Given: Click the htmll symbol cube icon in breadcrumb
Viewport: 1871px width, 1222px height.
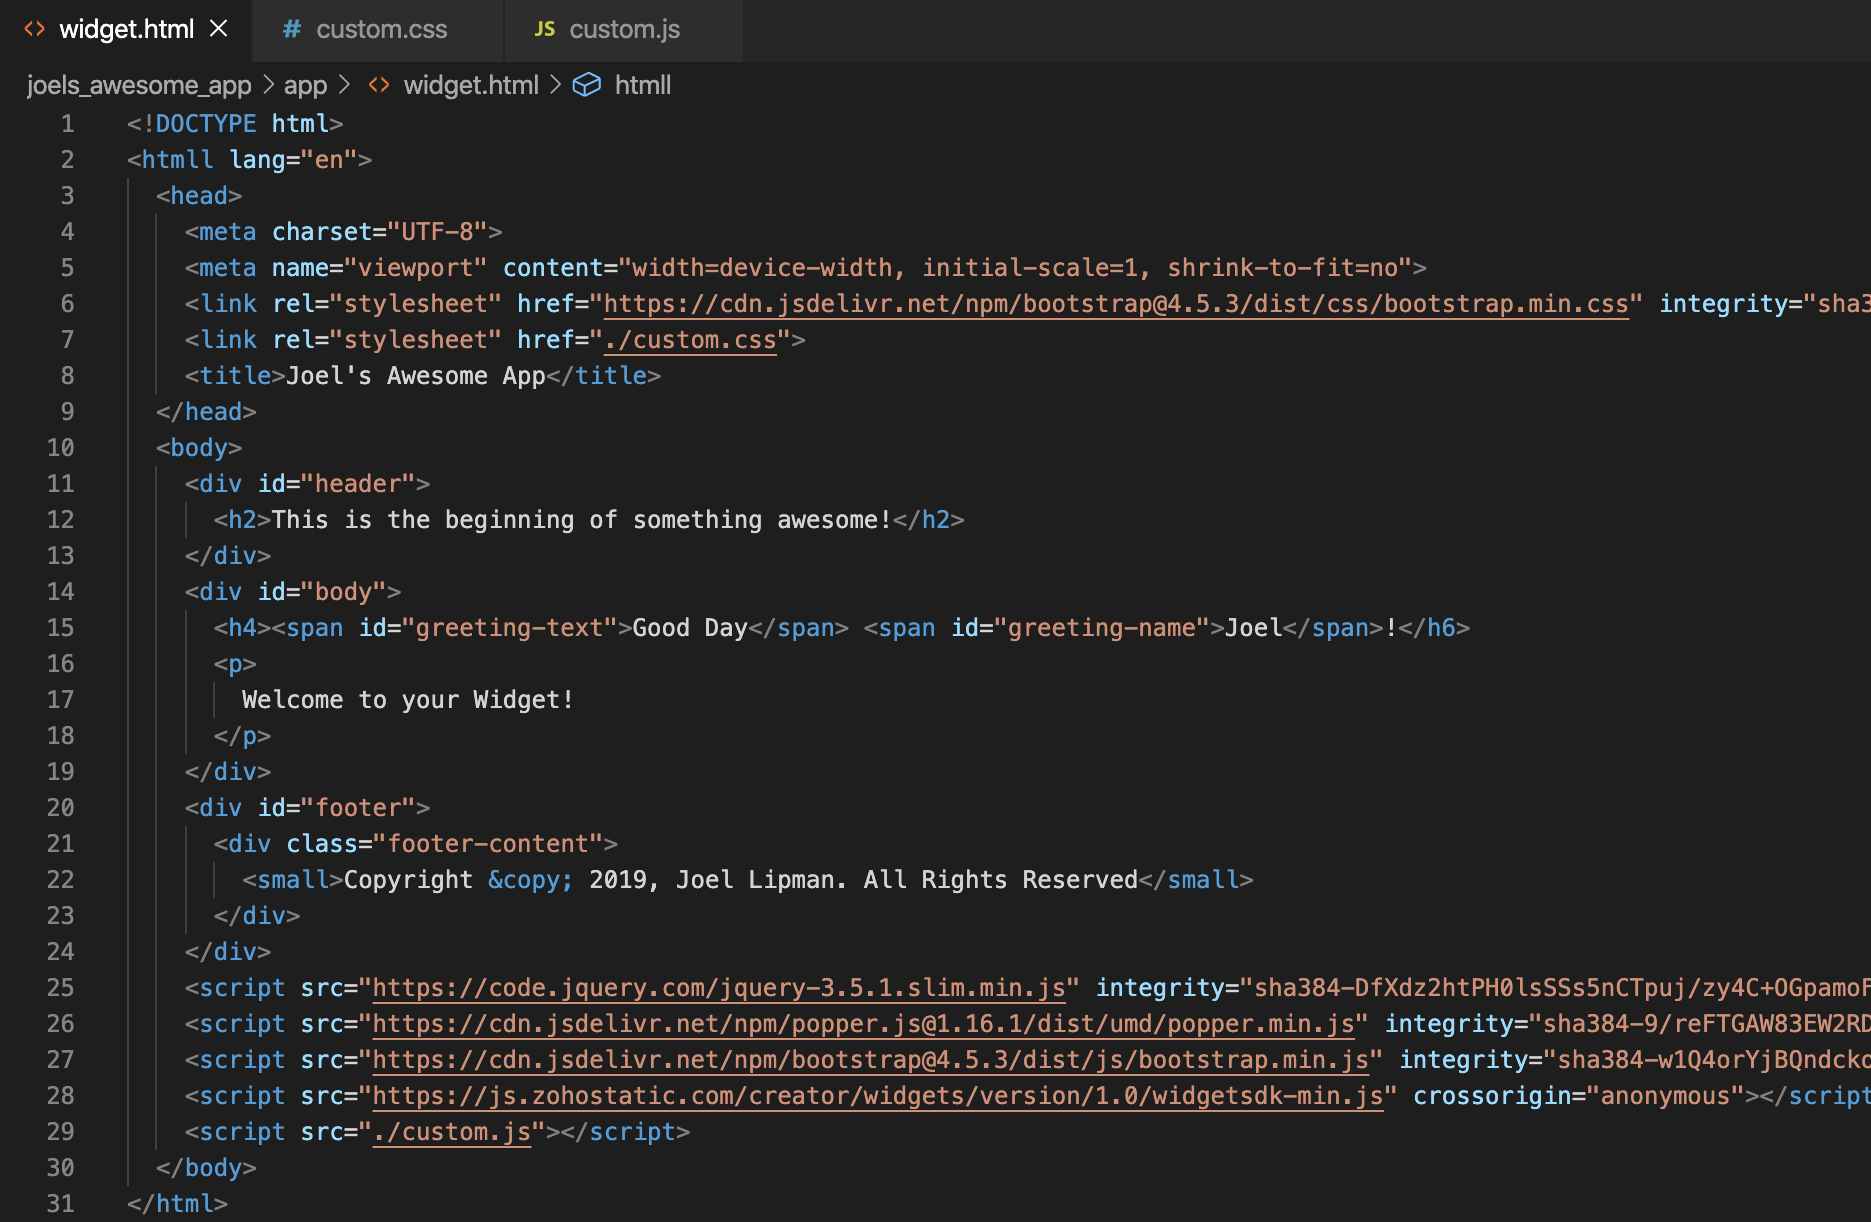Looking at the screenshot, I should pyautogui.click(x=587, y=85).
